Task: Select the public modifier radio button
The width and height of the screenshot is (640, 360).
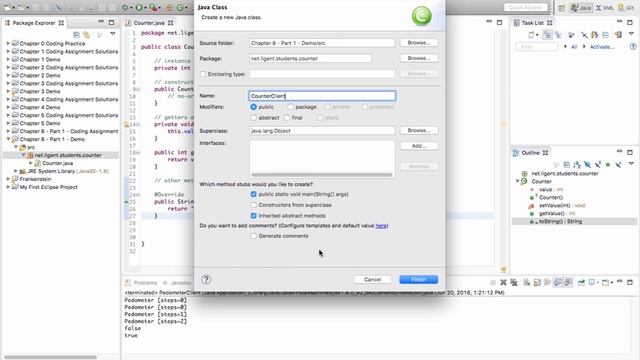Action: pyautogui.click(x=253, y=107)
